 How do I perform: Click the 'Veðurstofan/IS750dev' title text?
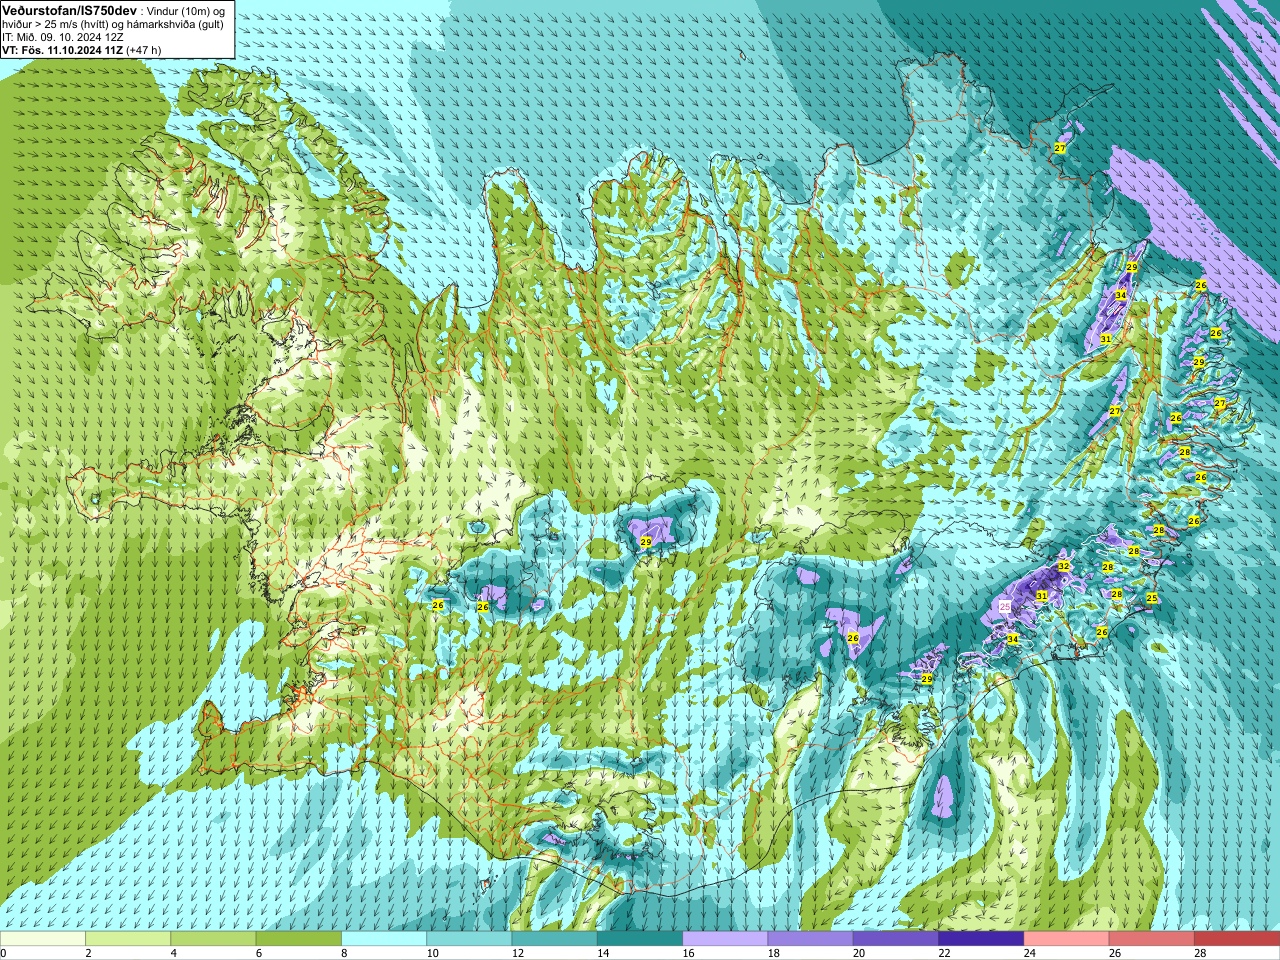[70, 9]
